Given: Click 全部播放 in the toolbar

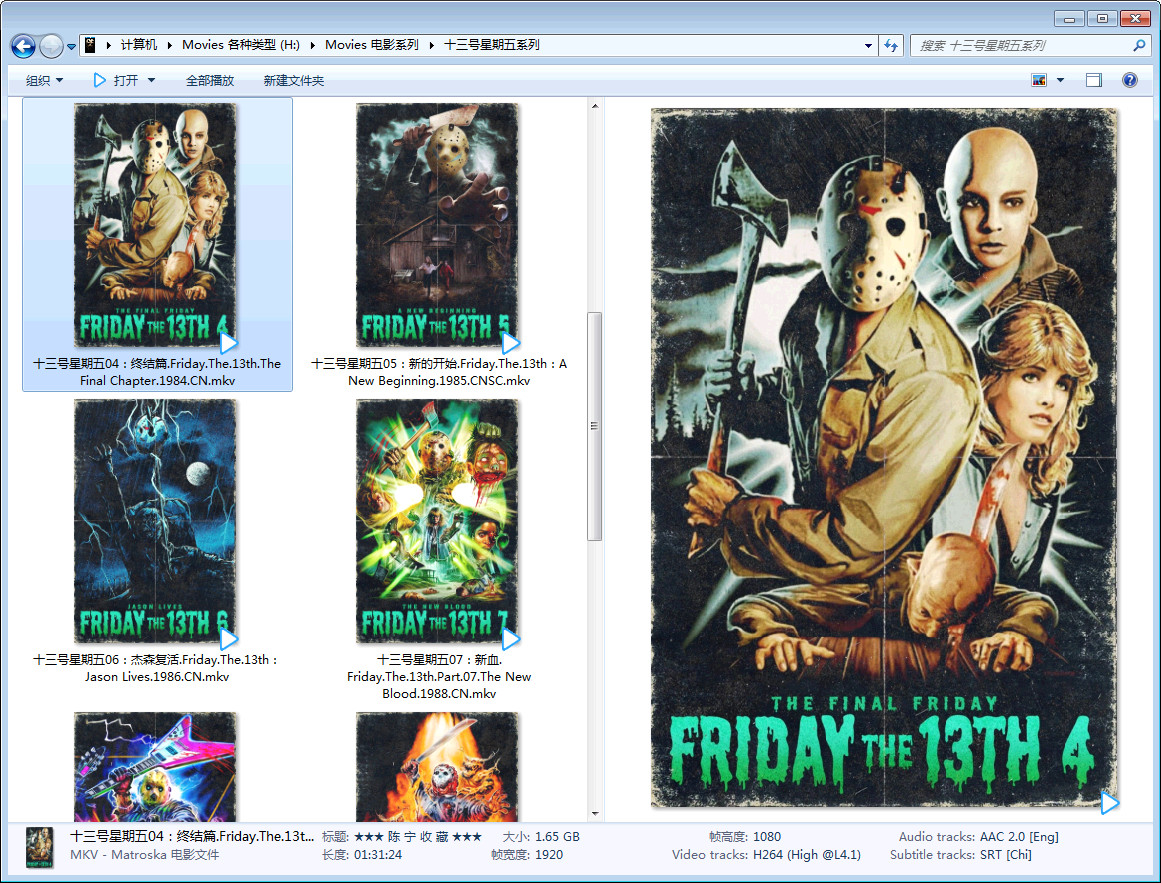Looking at the screenshot, I should [x=210, y=80].
